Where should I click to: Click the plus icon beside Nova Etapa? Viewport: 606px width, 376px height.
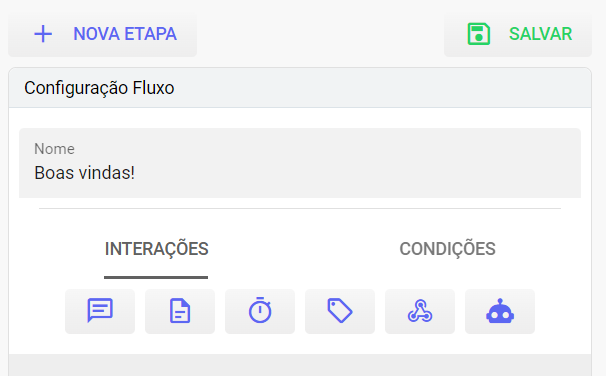point(43,34)
